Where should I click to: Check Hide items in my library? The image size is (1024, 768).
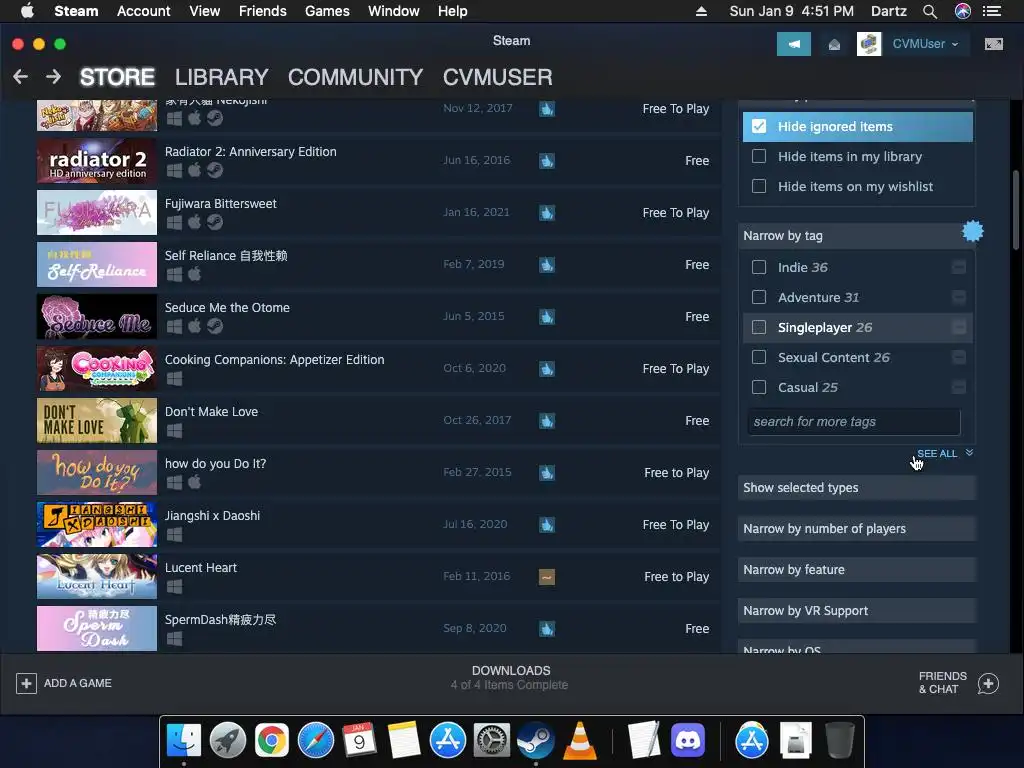coord(759,156)
